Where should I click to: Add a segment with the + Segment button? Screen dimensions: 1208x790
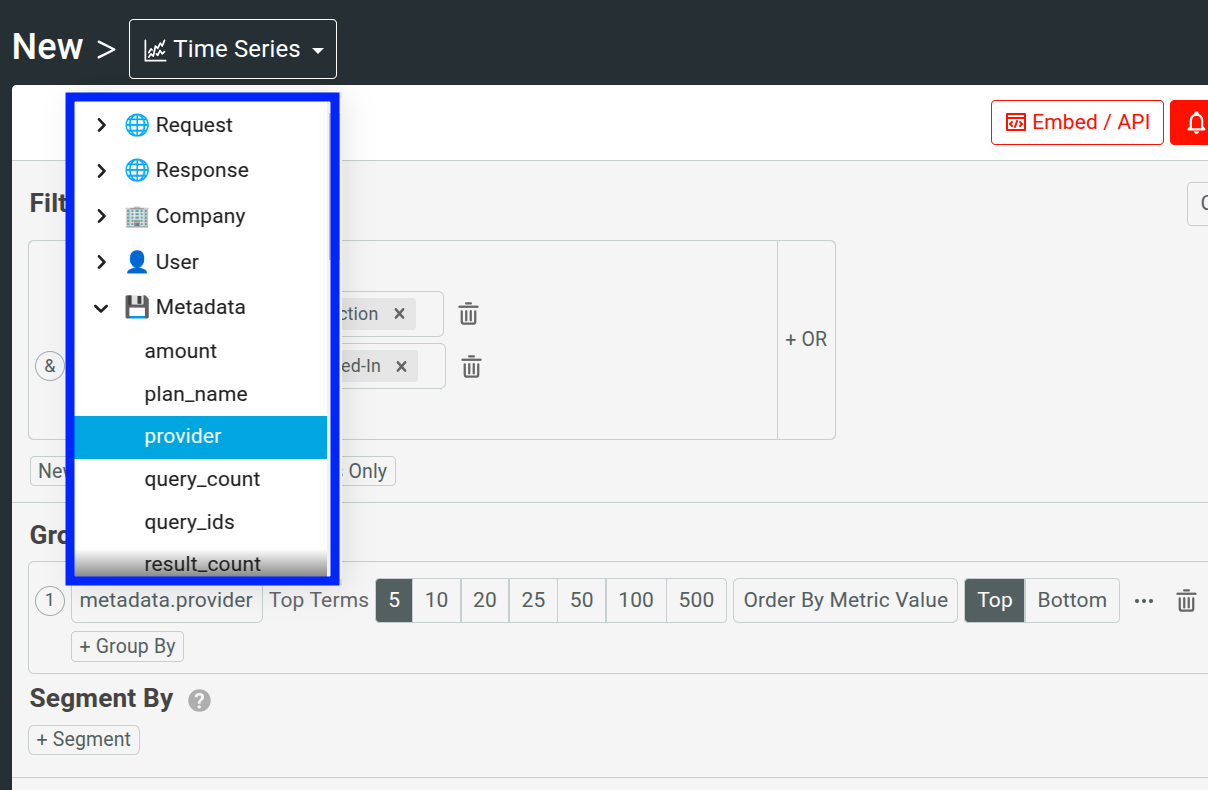83,739
